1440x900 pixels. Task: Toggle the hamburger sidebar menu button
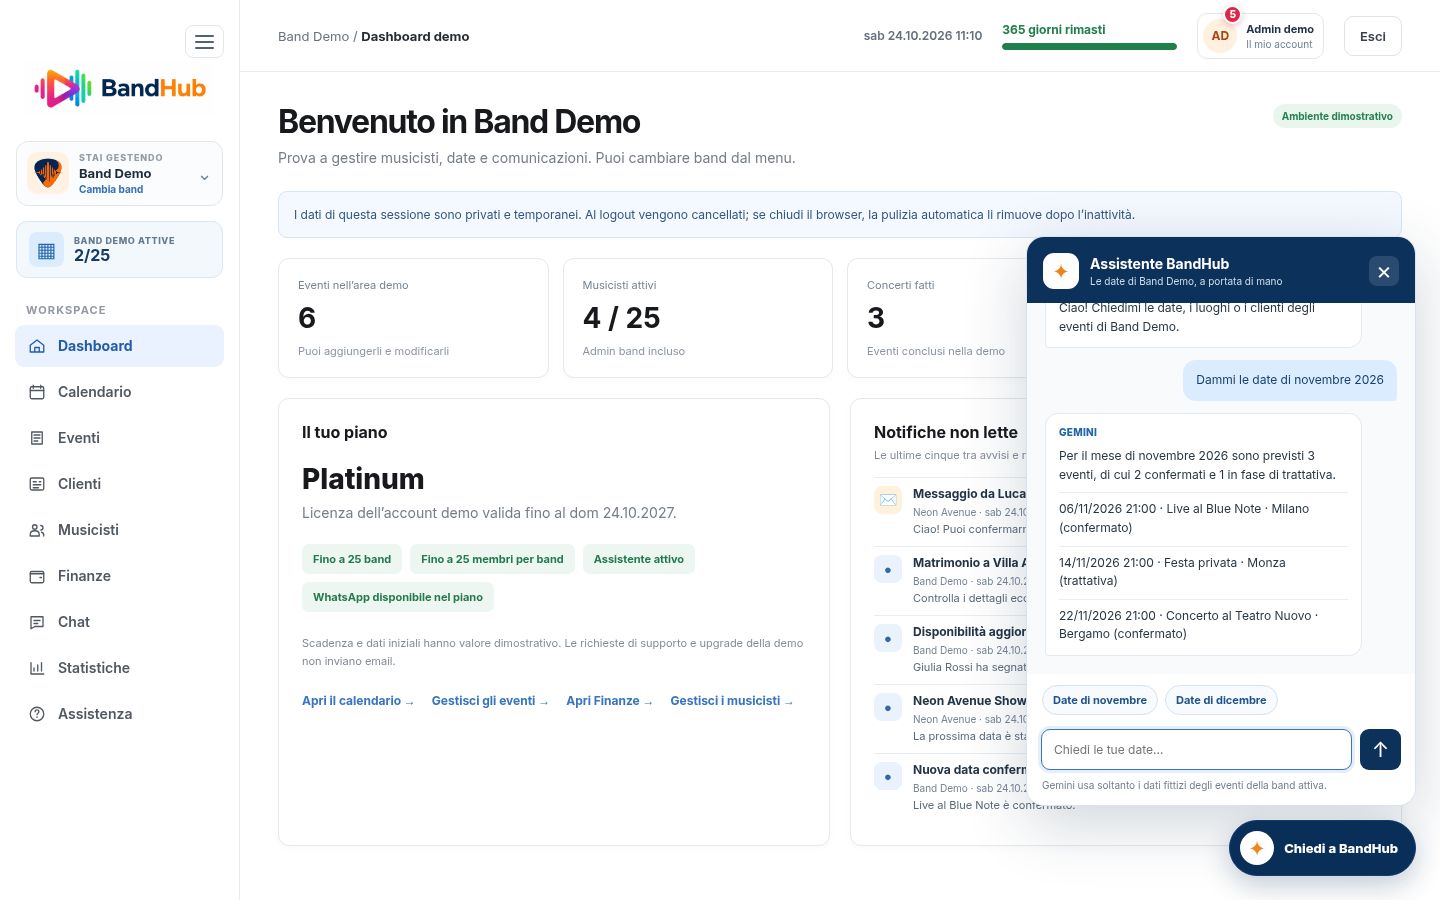[204, 42]
